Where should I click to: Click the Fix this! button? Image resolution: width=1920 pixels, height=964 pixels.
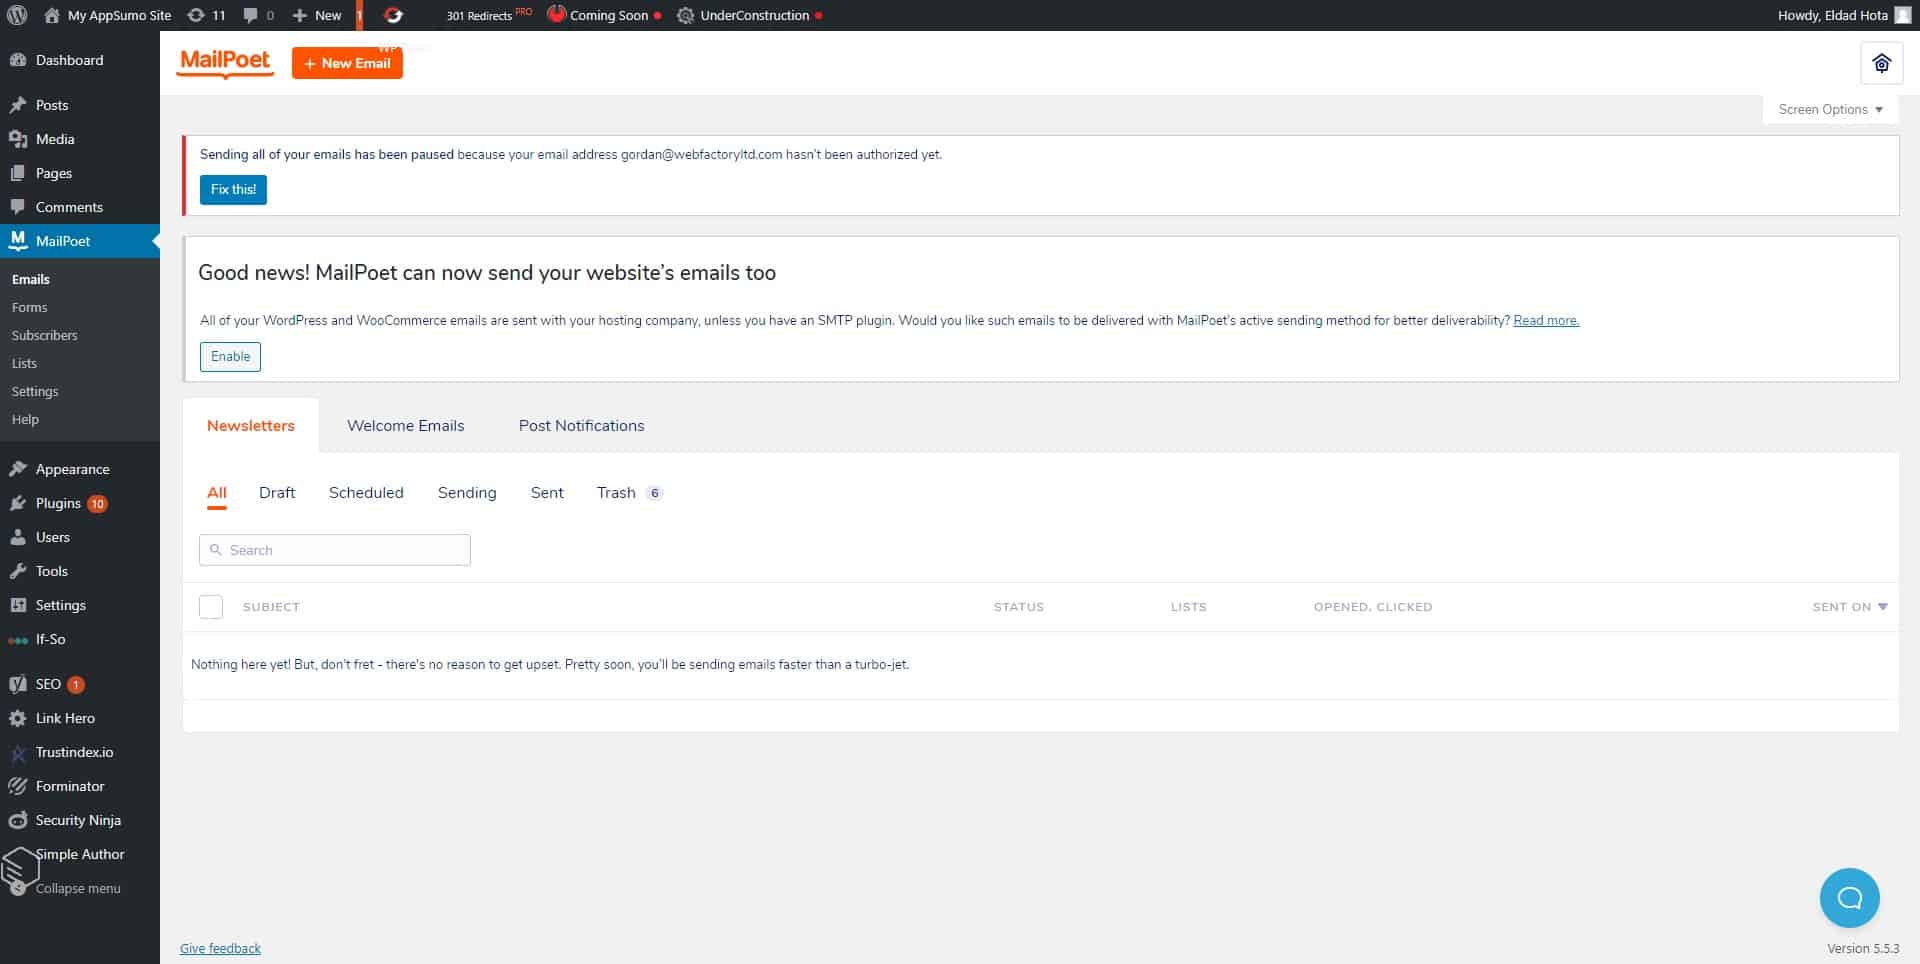tap(233, 189)
